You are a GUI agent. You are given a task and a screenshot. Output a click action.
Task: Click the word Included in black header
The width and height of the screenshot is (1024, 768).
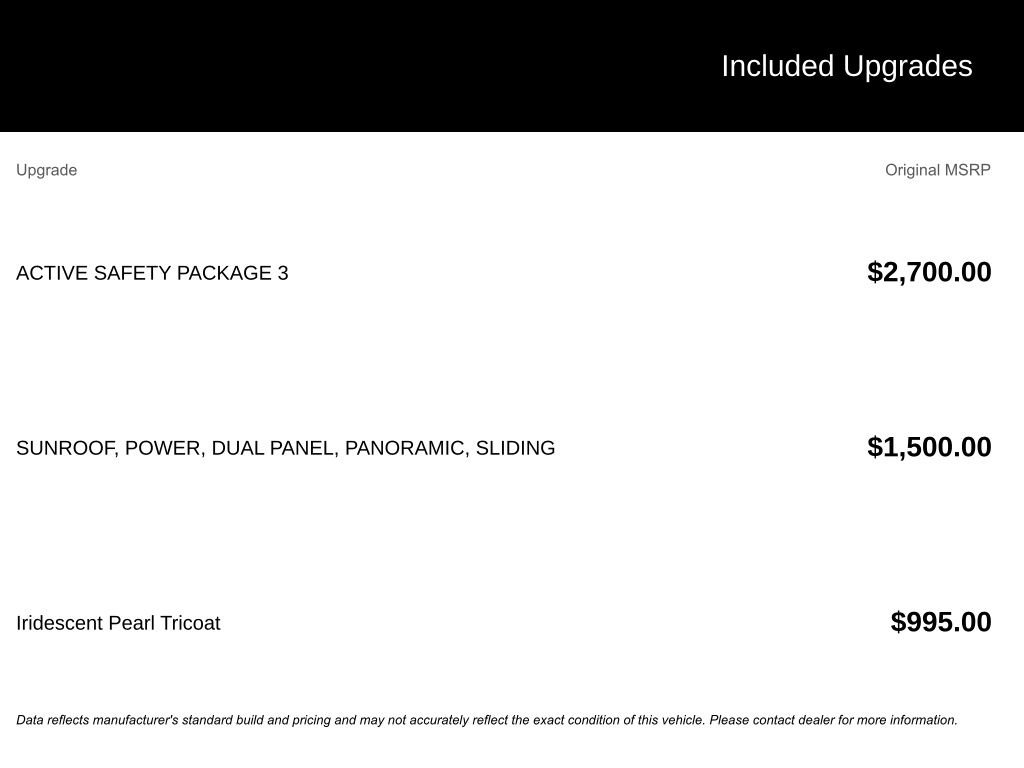click(x=778, y=67)
